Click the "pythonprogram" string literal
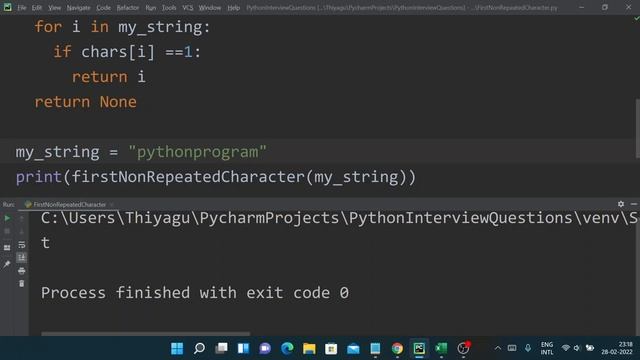The height and width of the screenshot is (360, 640). tap(198, 152)
